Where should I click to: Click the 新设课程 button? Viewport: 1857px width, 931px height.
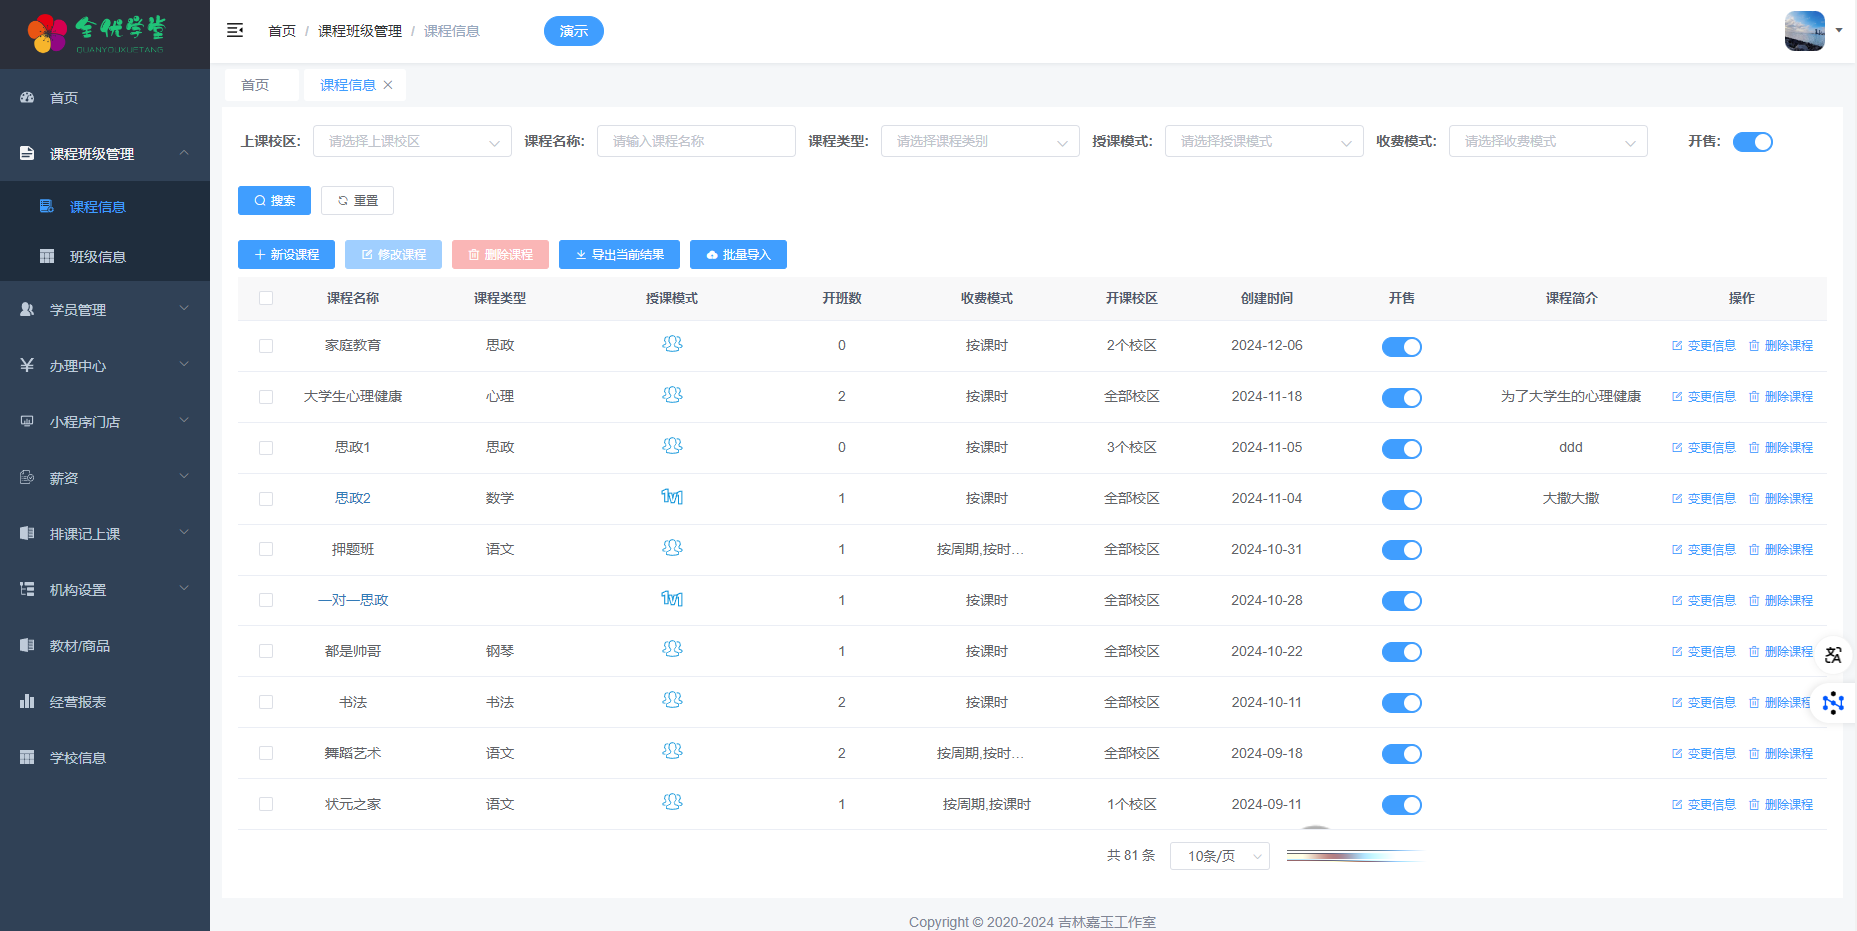286,255
